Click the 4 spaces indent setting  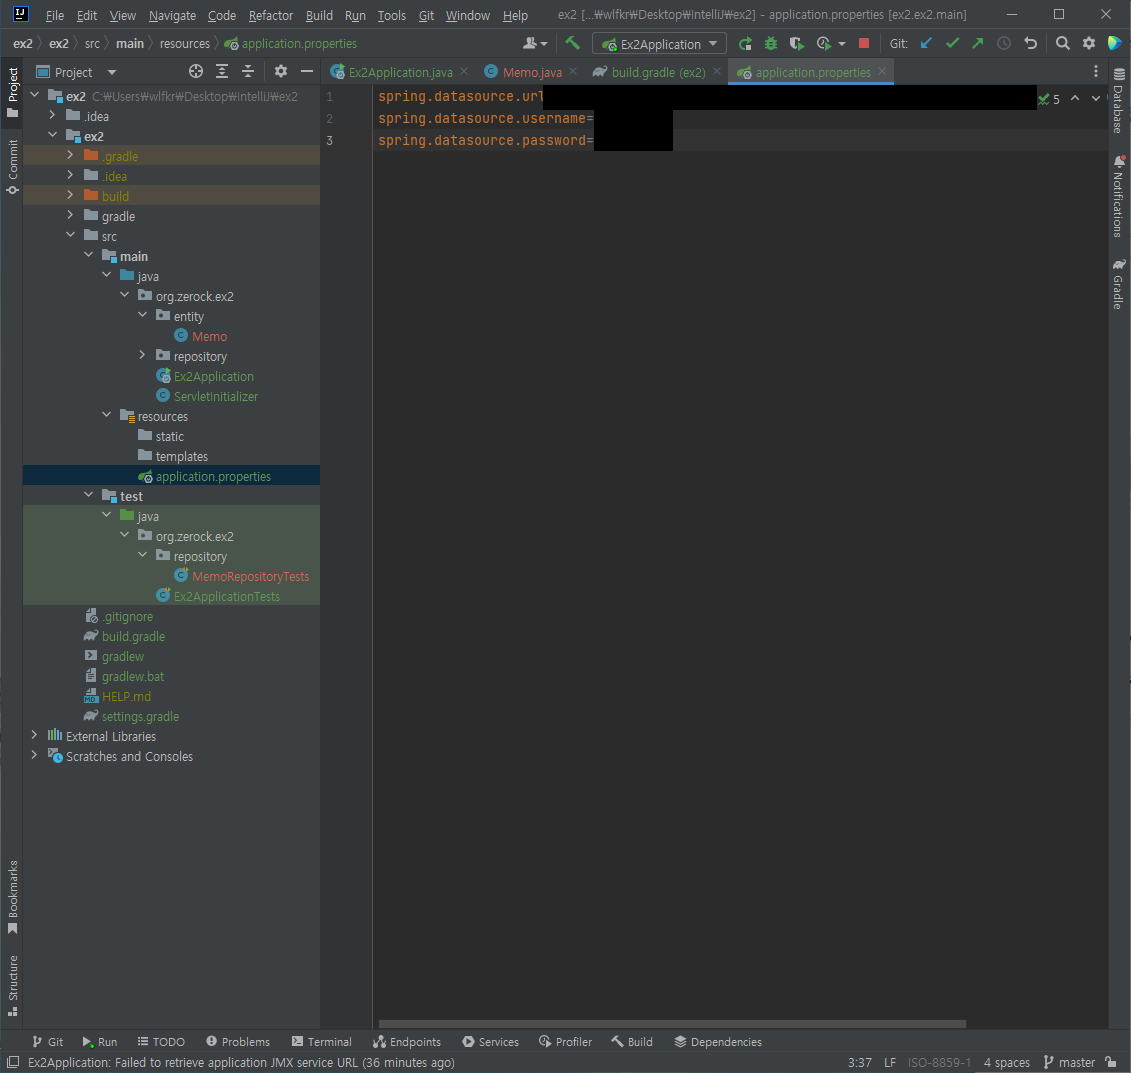[1006, 1062]
